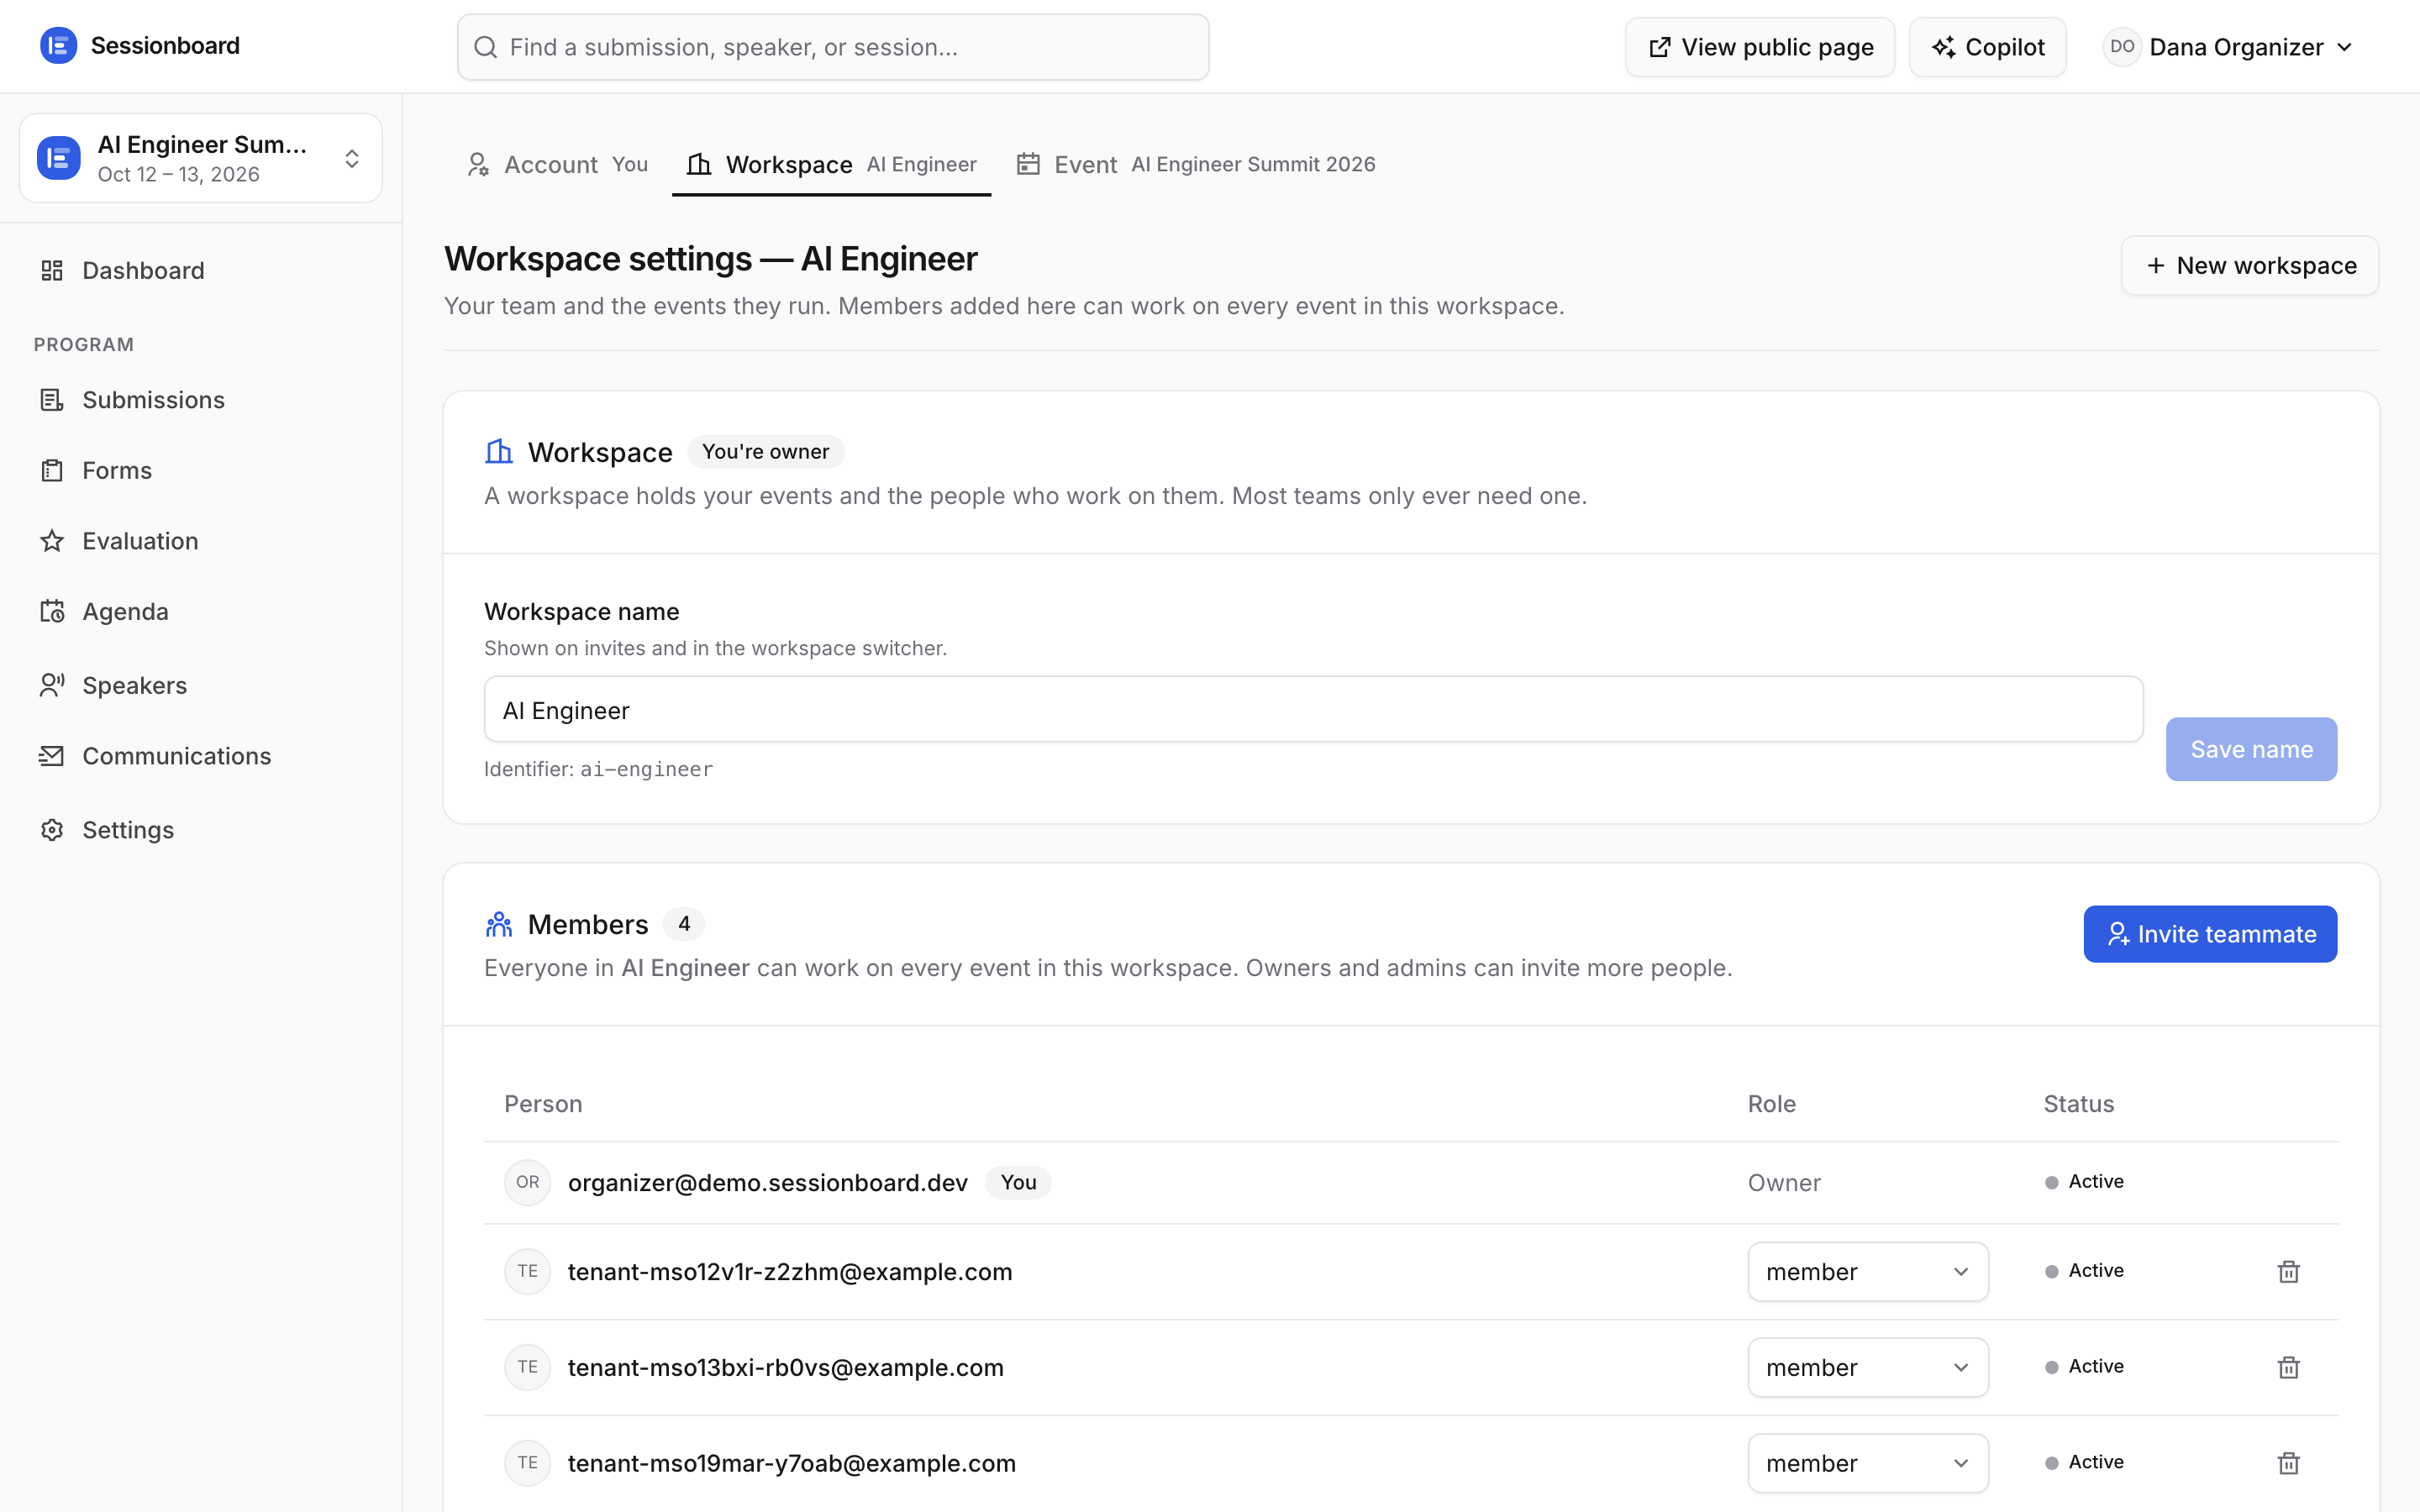Viewport: 2420px width, 1512px height.
Task: Open Forms in sidebar
Action: pos(200,470)
